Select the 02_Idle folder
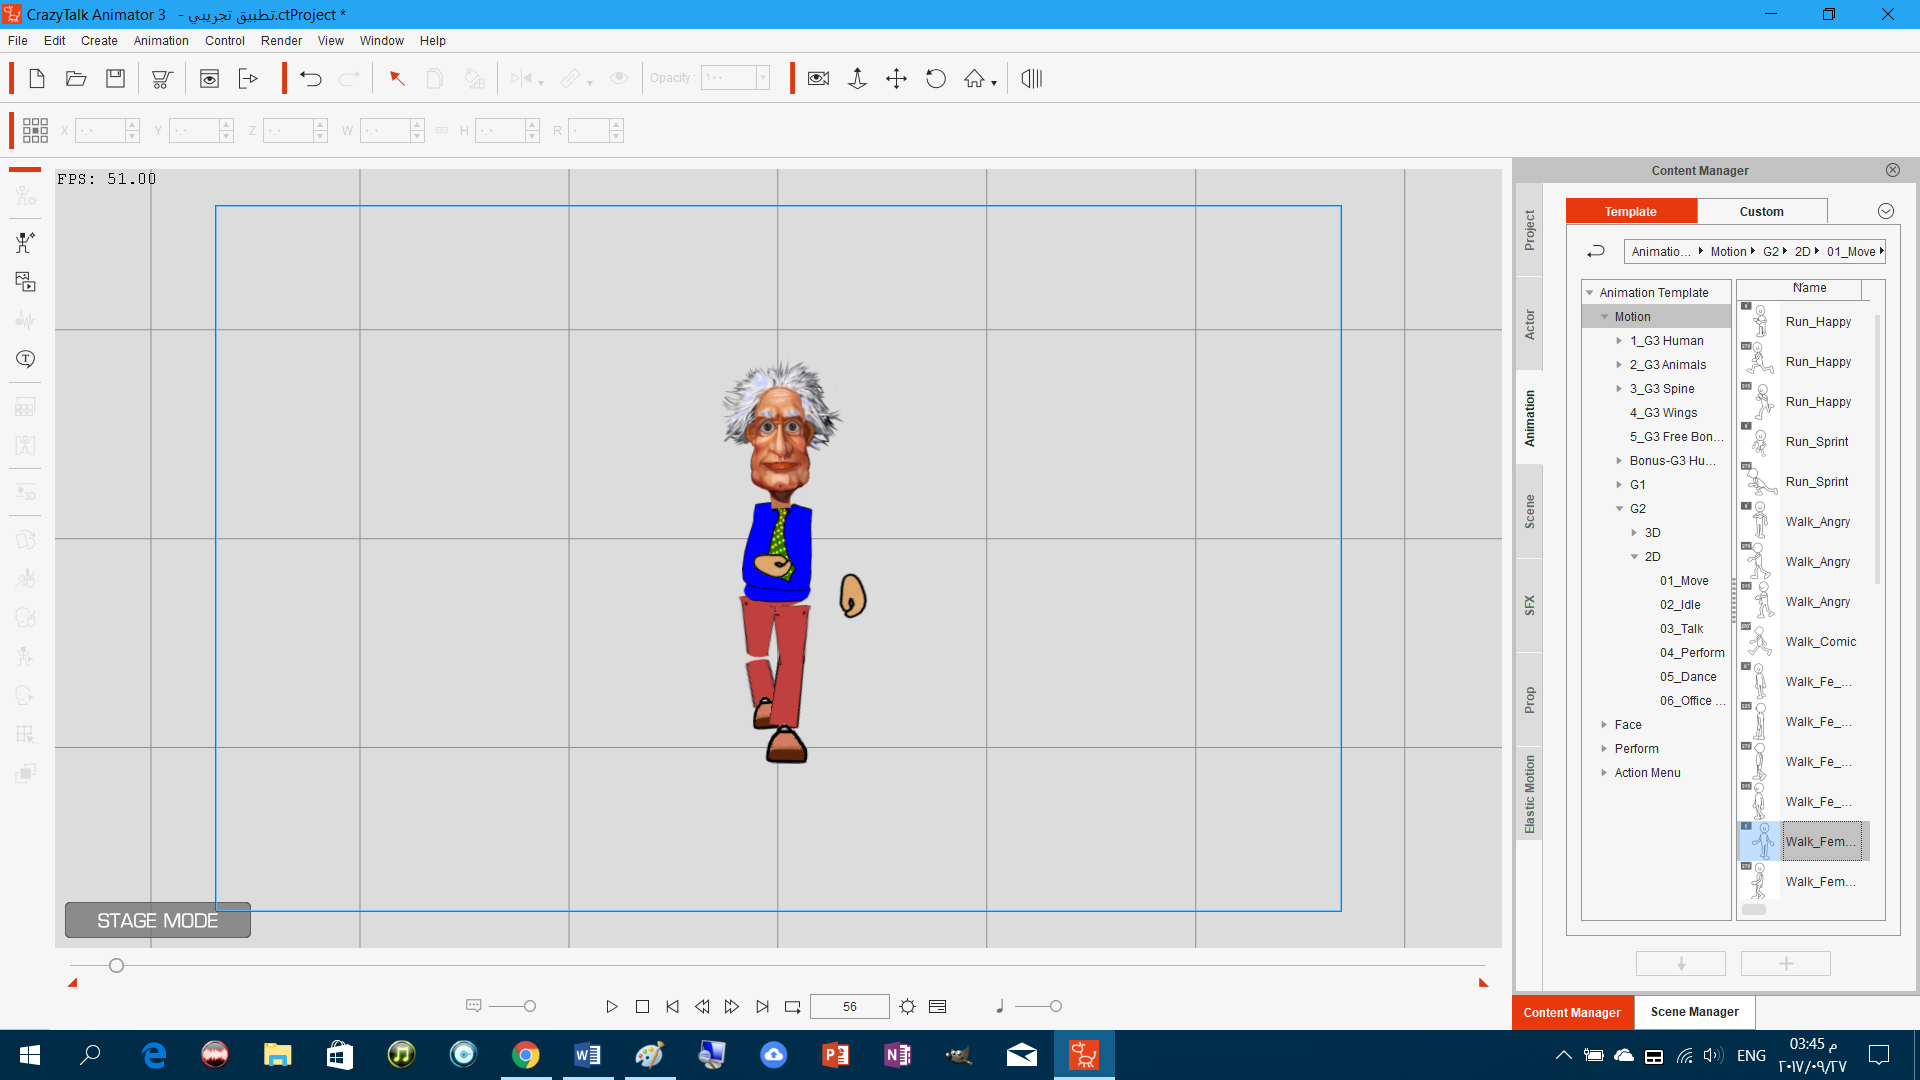Image resolution: width=1920 pixels, height=1080 pixels. coord(1680,605)
